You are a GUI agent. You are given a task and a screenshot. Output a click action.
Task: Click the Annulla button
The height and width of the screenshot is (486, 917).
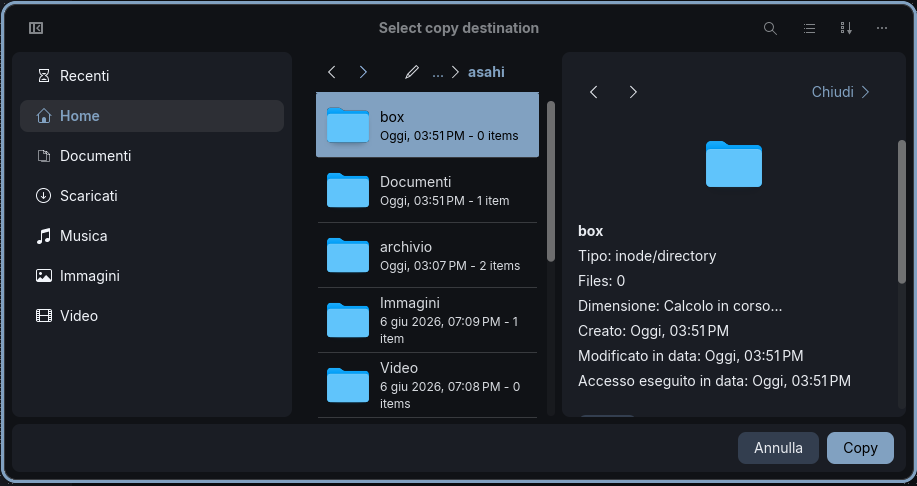click(778, 448)
